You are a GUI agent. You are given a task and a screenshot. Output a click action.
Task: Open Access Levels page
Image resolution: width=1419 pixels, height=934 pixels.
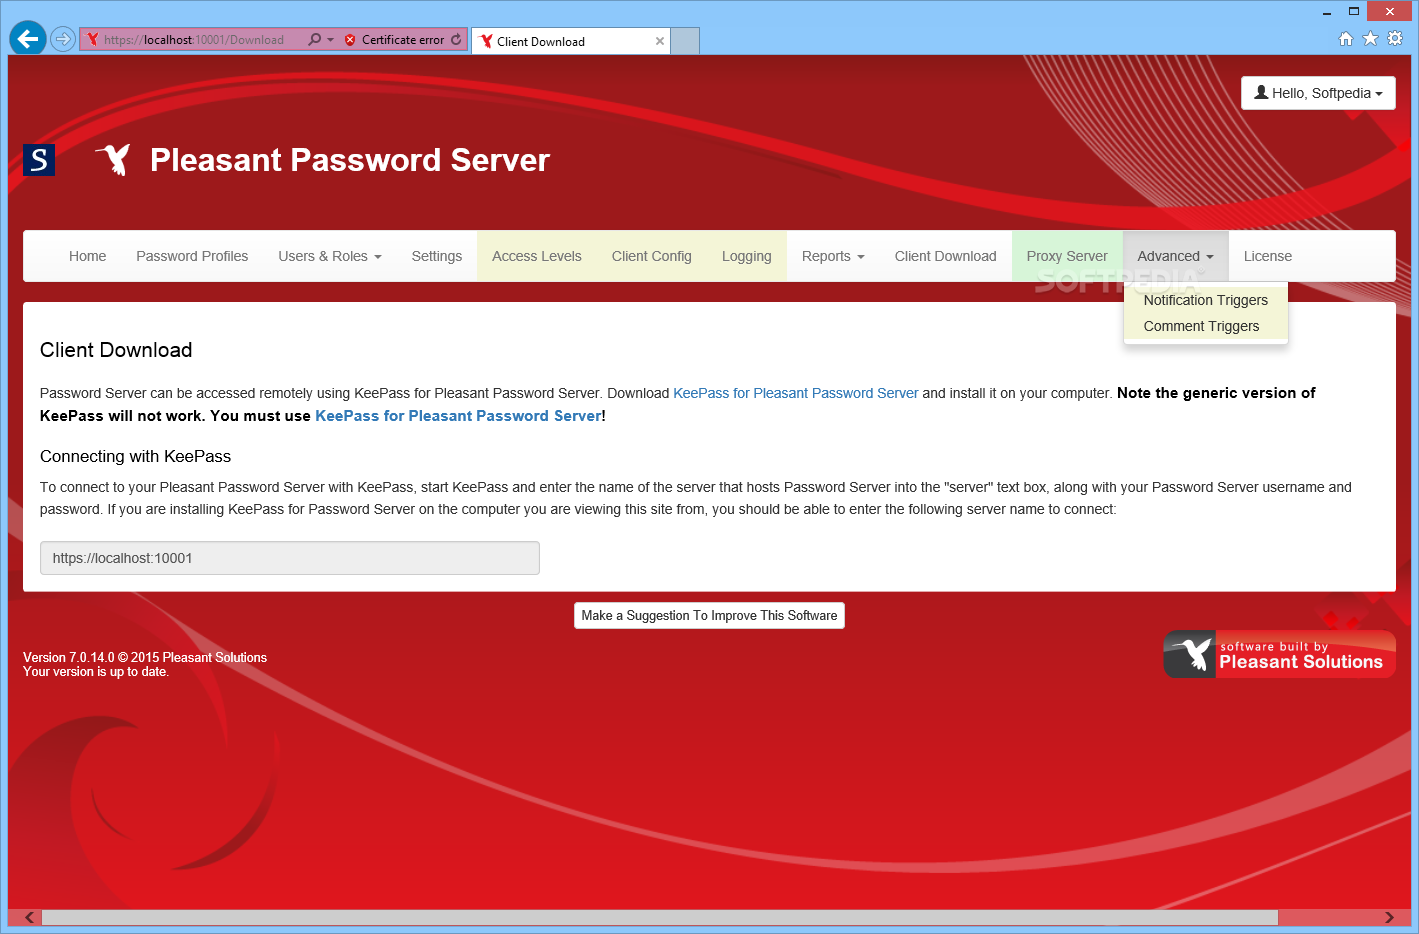coord(537,256)
